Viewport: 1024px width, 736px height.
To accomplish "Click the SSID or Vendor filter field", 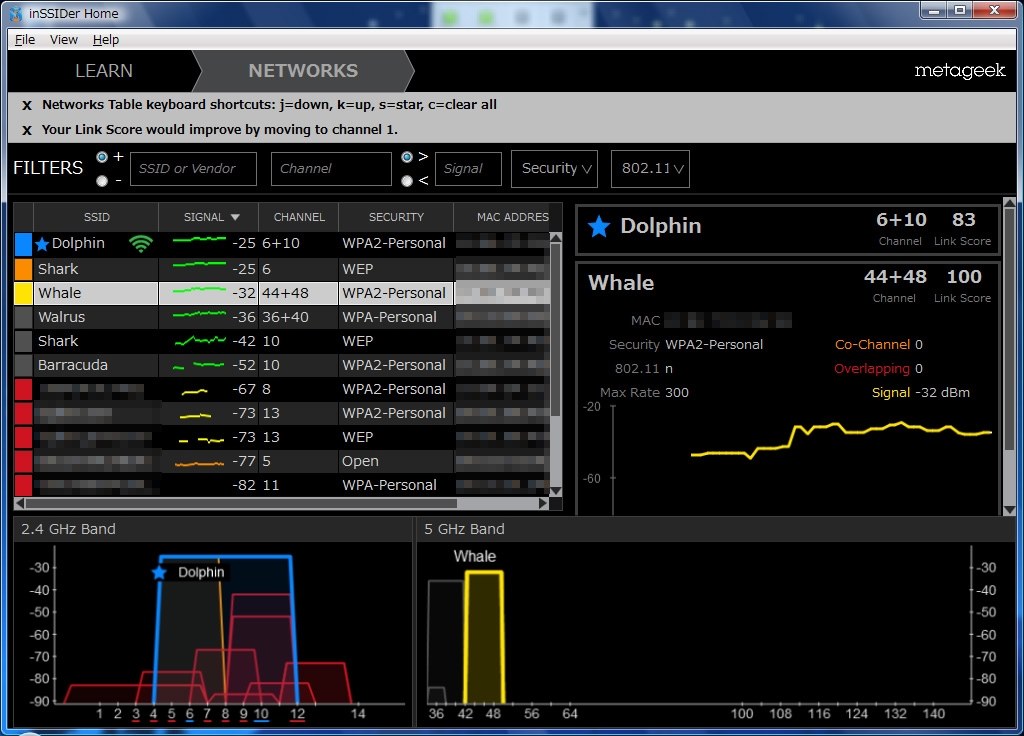I will point(193,169).
